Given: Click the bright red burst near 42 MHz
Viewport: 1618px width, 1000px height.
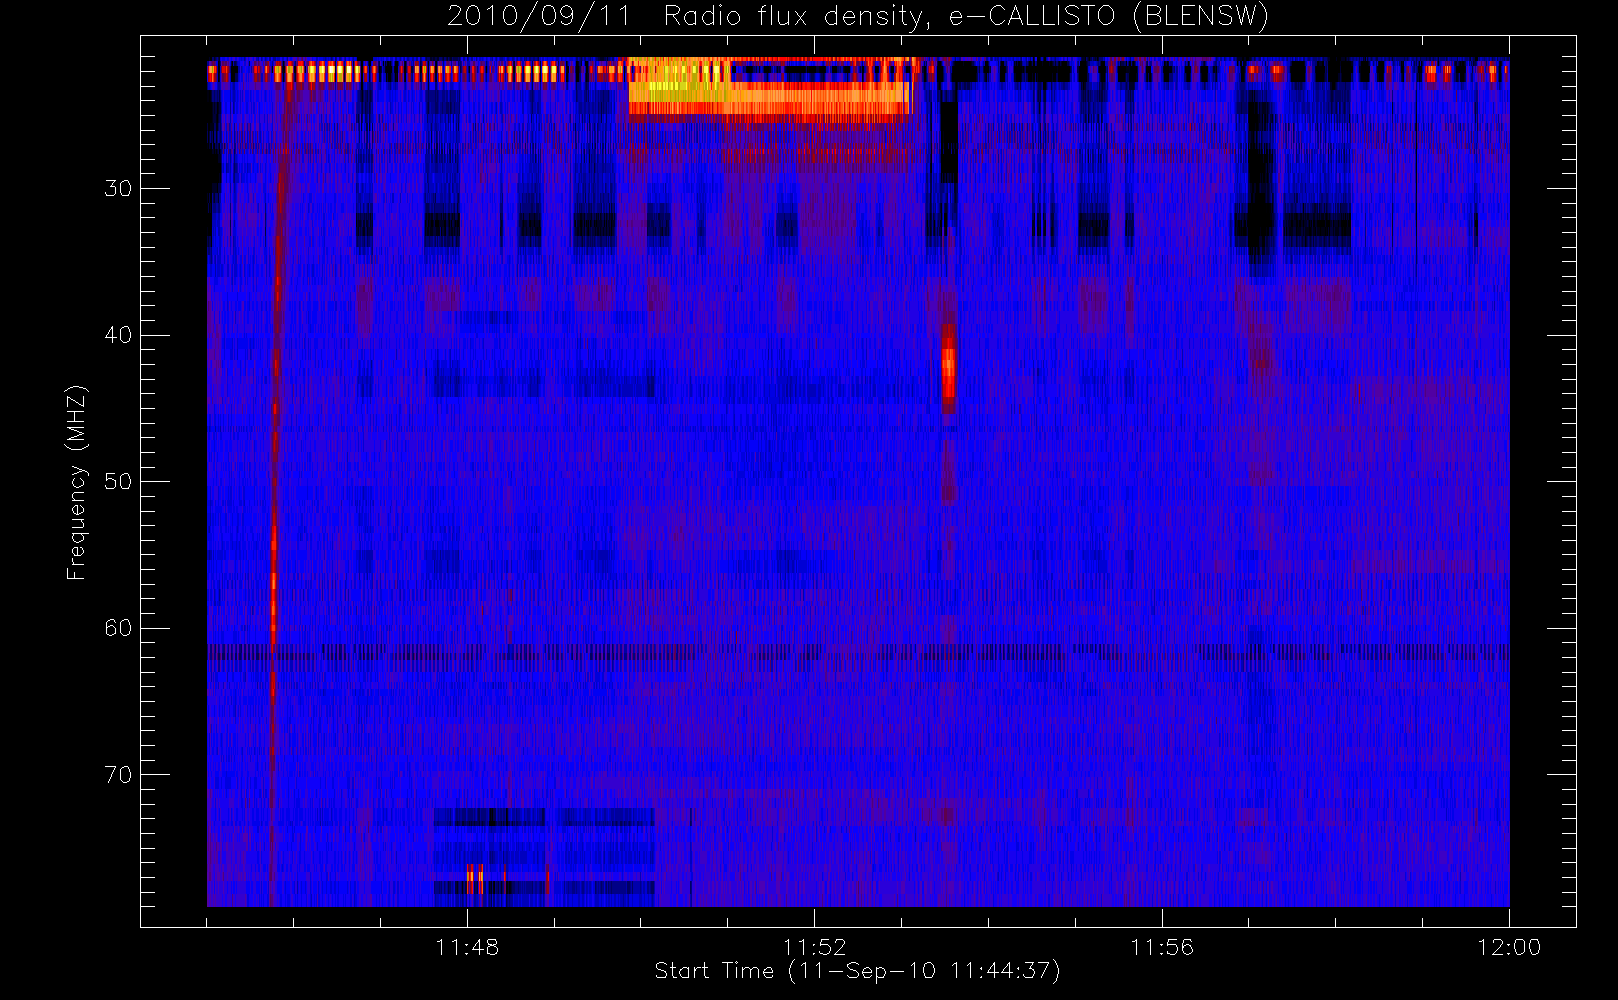Looking at the screenshot, I should (x=949, y=367).
